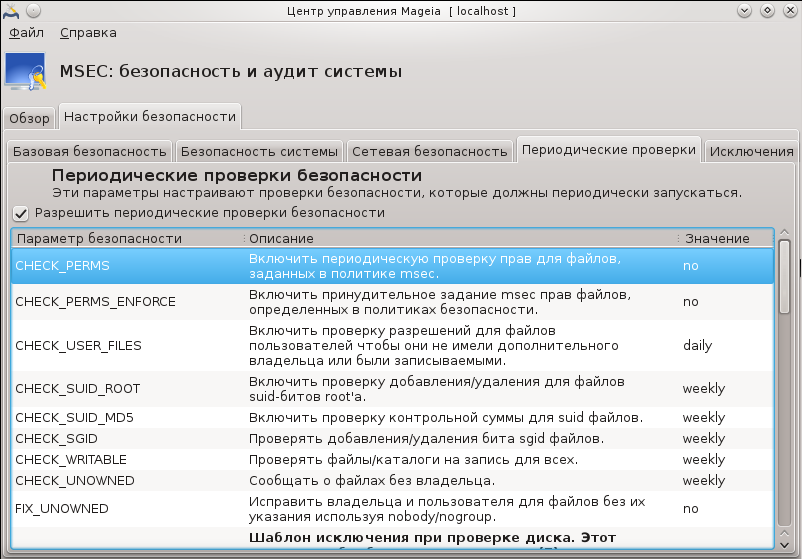Switch to Сетевая безопасность tab
802x559 pixels.
[430, 151]
